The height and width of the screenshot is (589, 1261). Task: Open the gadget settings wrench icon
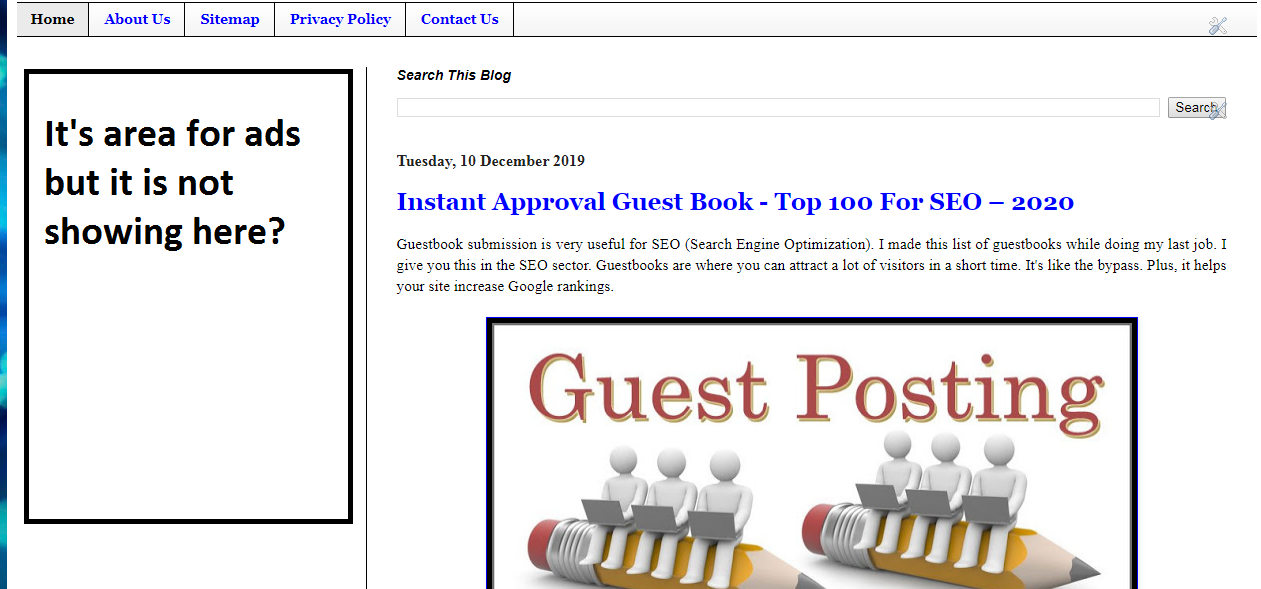[x=1218, y=25]
